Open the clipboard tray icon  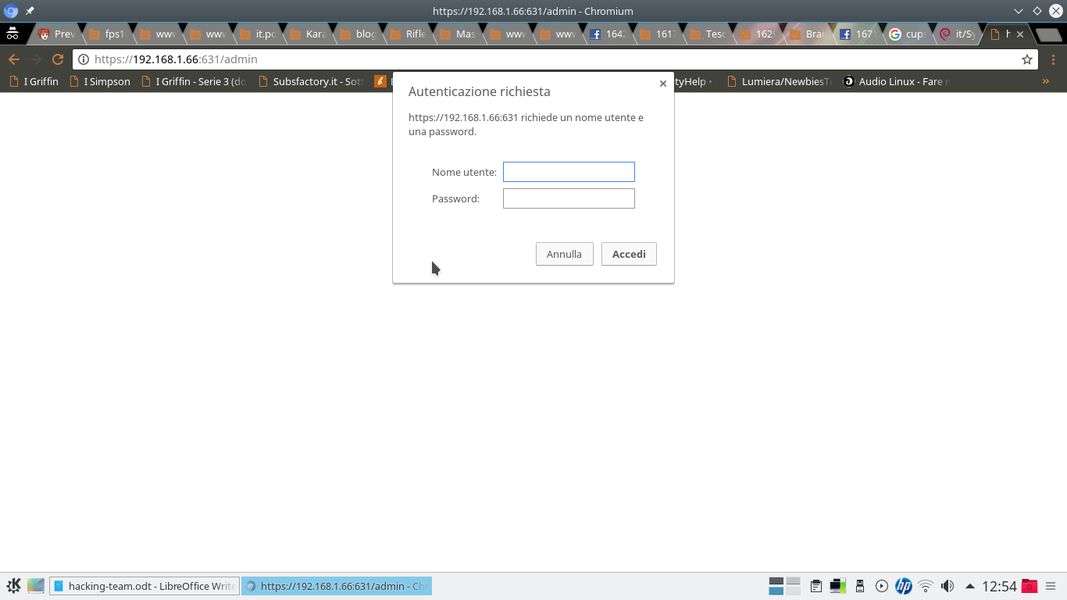(816, 586)
